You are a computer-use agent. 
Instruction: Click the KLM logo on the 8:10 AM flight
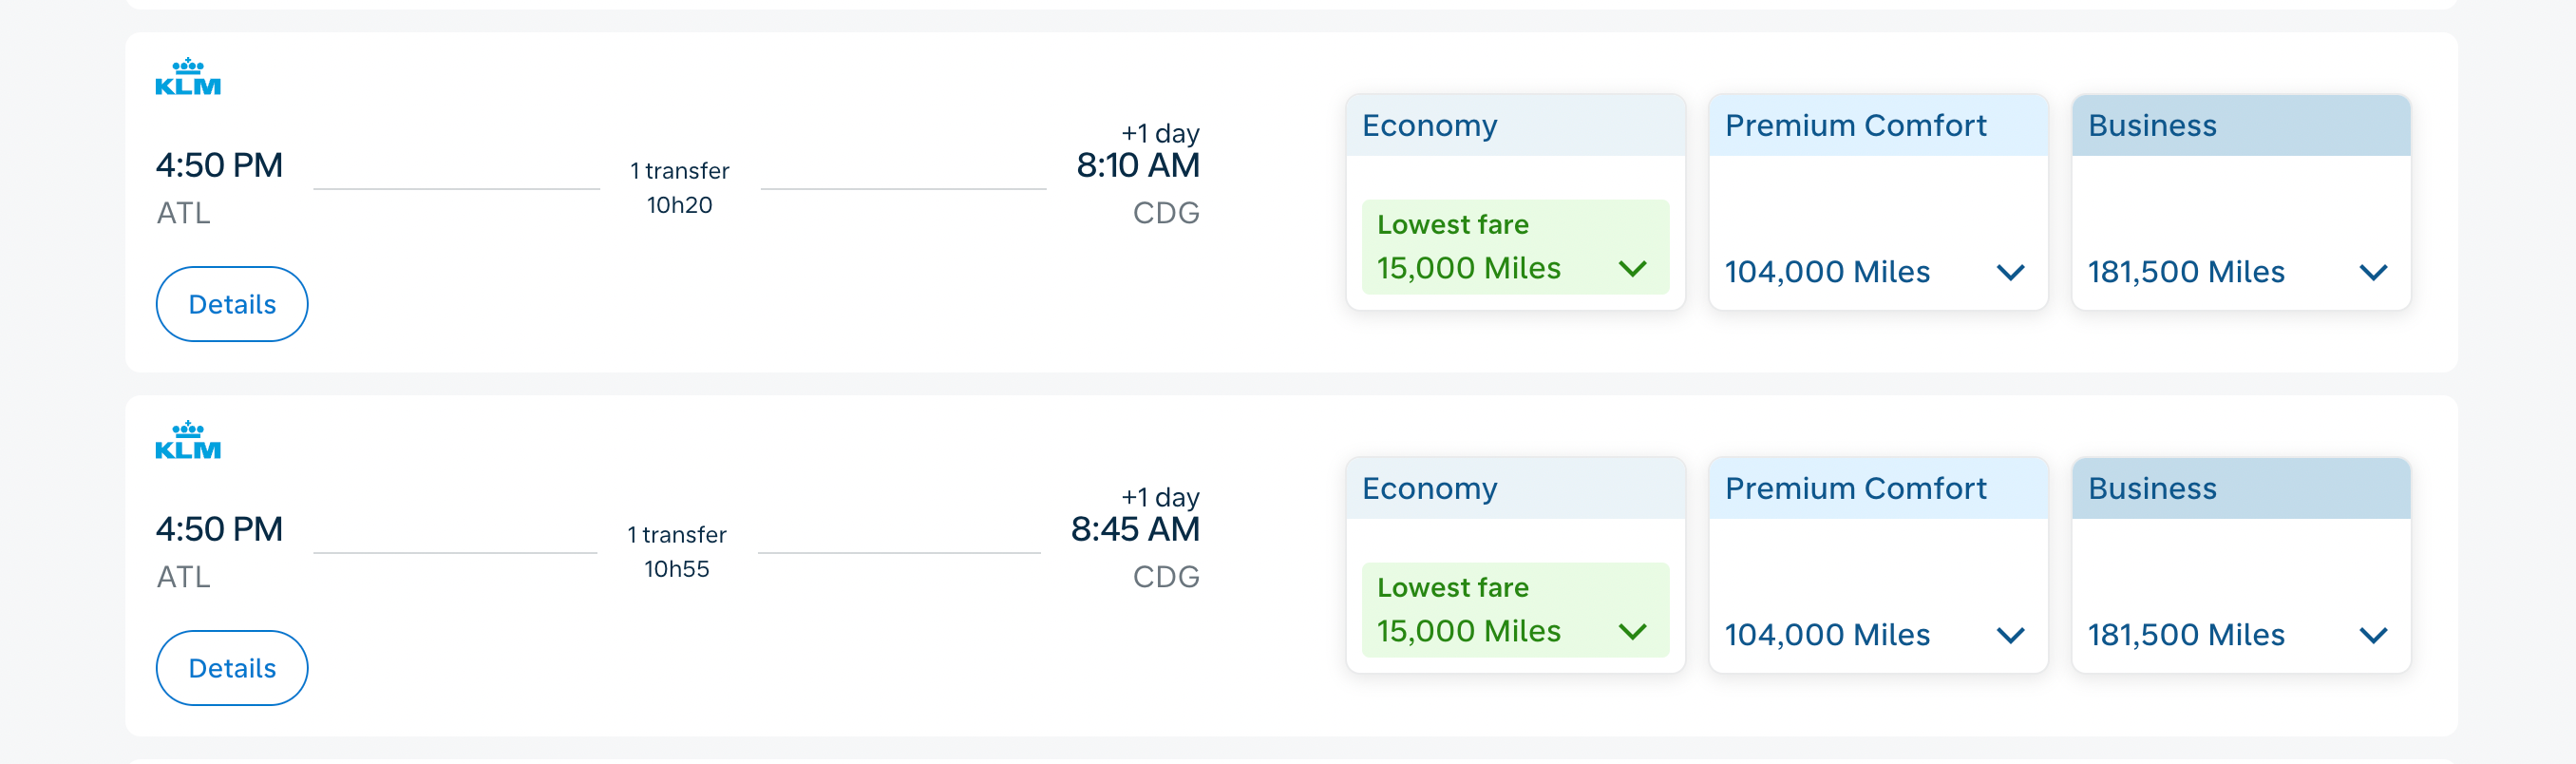click(188, 77)
